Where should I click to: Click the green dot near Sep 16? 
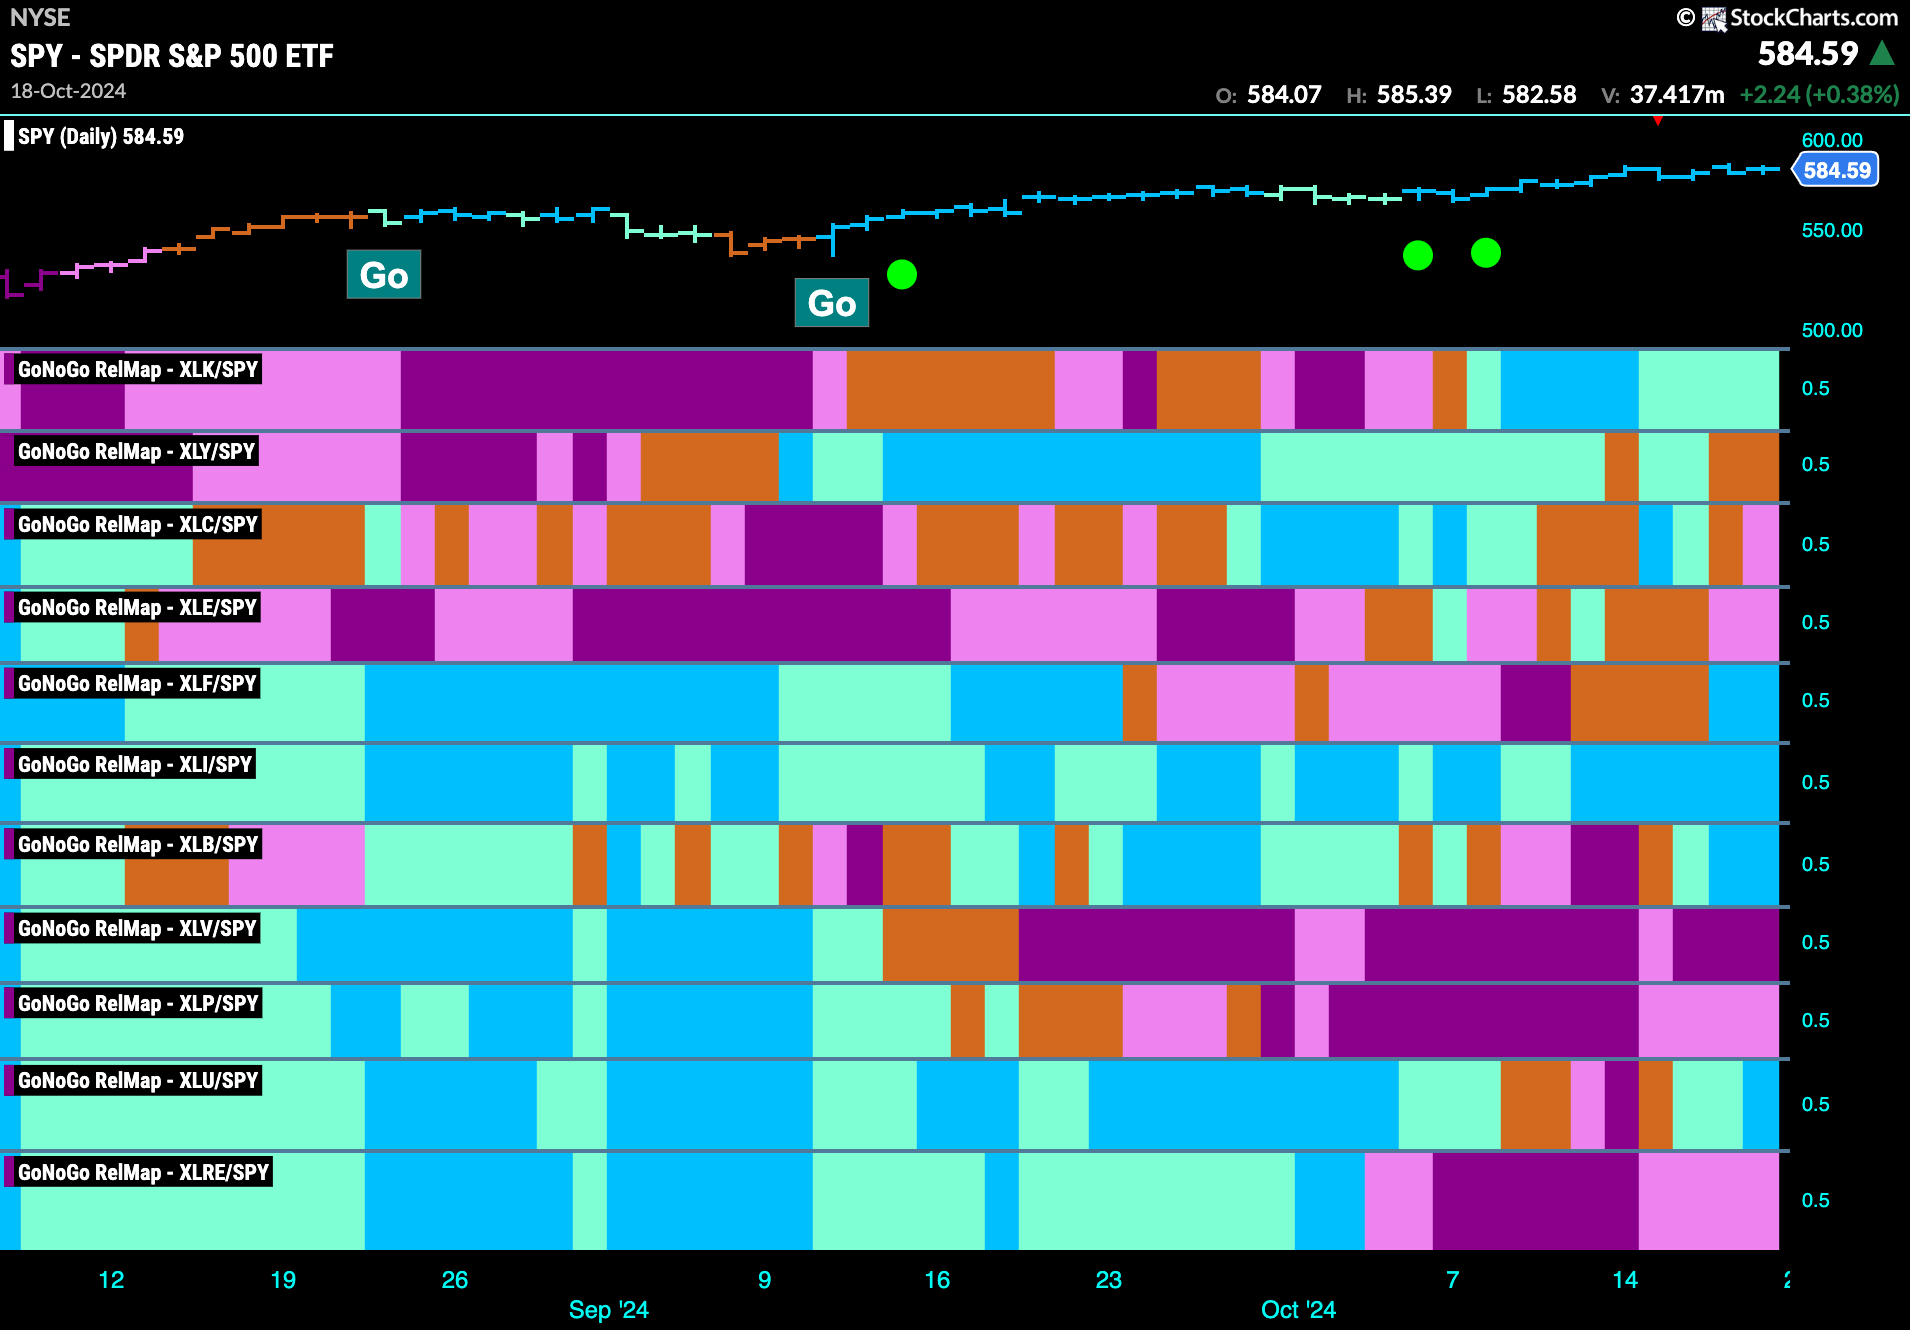click(x=902, y=274)
